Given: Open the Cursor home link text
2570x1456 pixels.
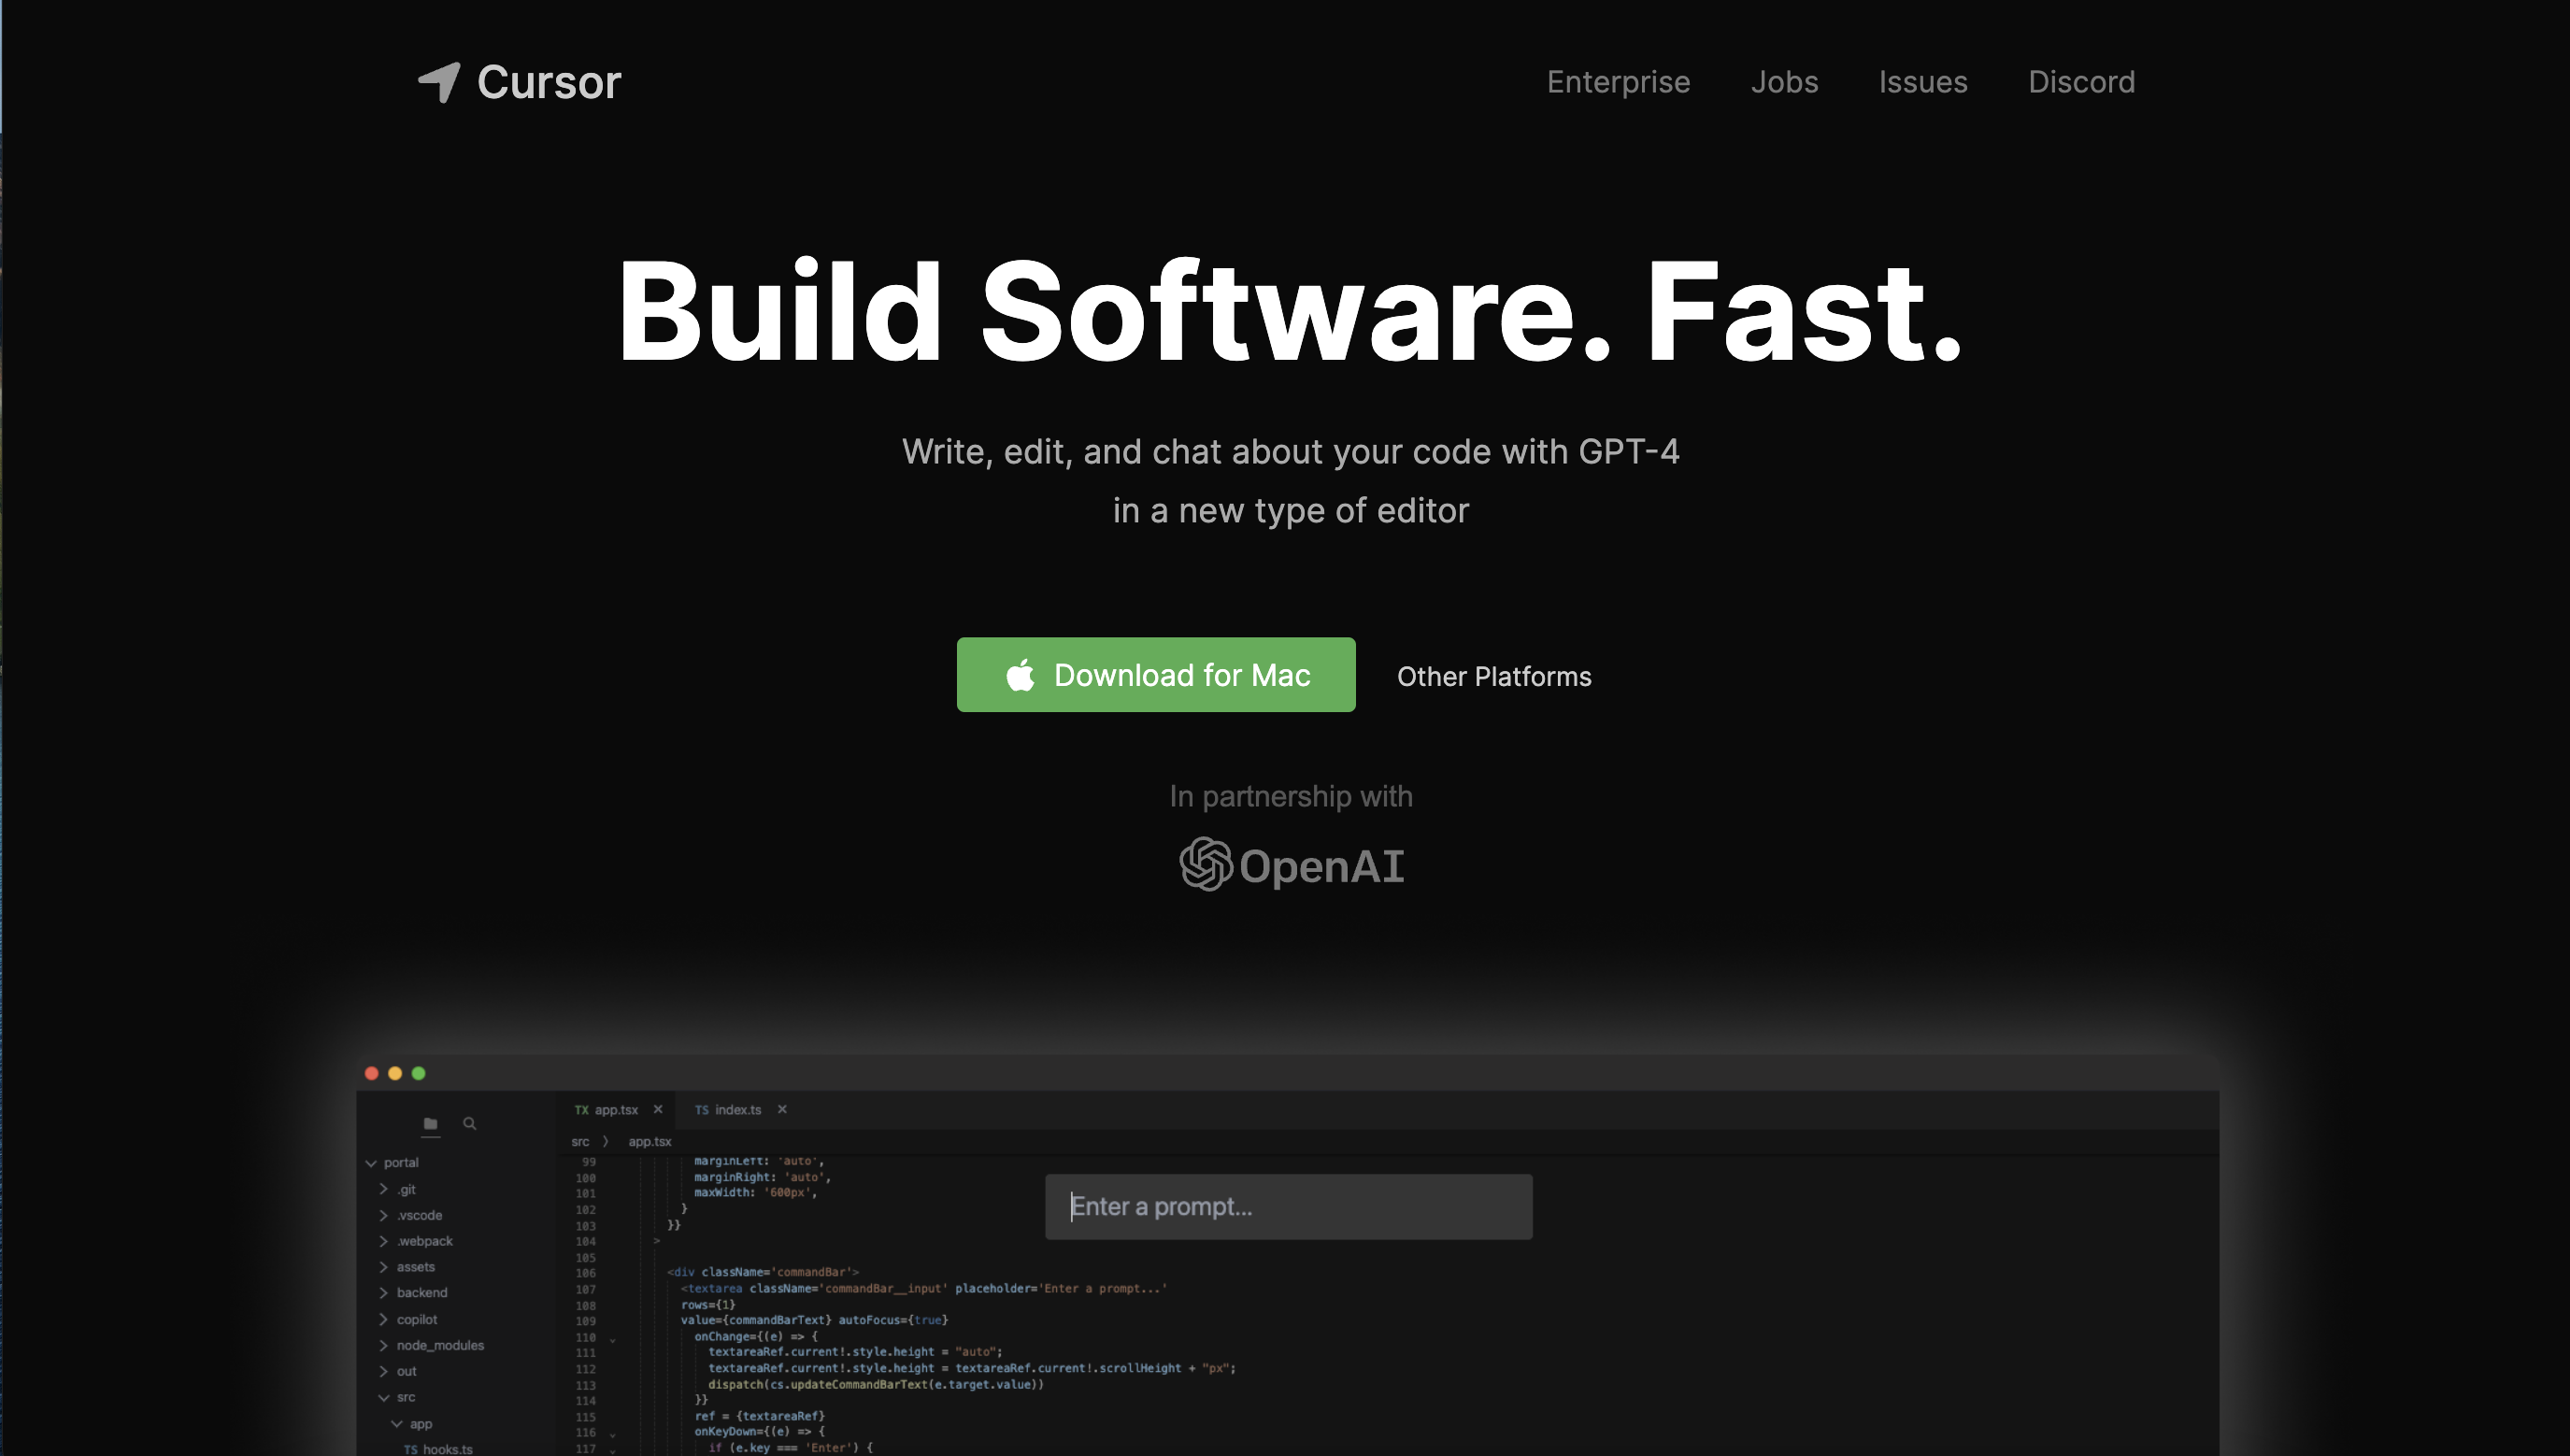Looking at the screenshot, I should 549,82.
